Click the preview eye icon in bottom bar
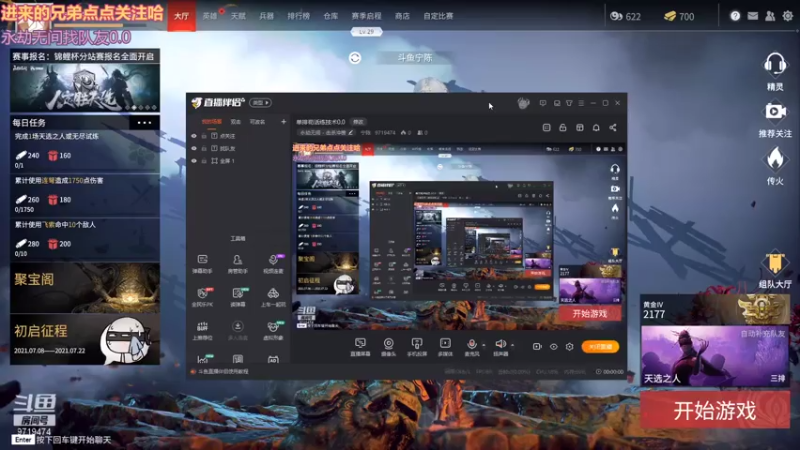Viewport: 800px width, 450px height. point(554,346)
